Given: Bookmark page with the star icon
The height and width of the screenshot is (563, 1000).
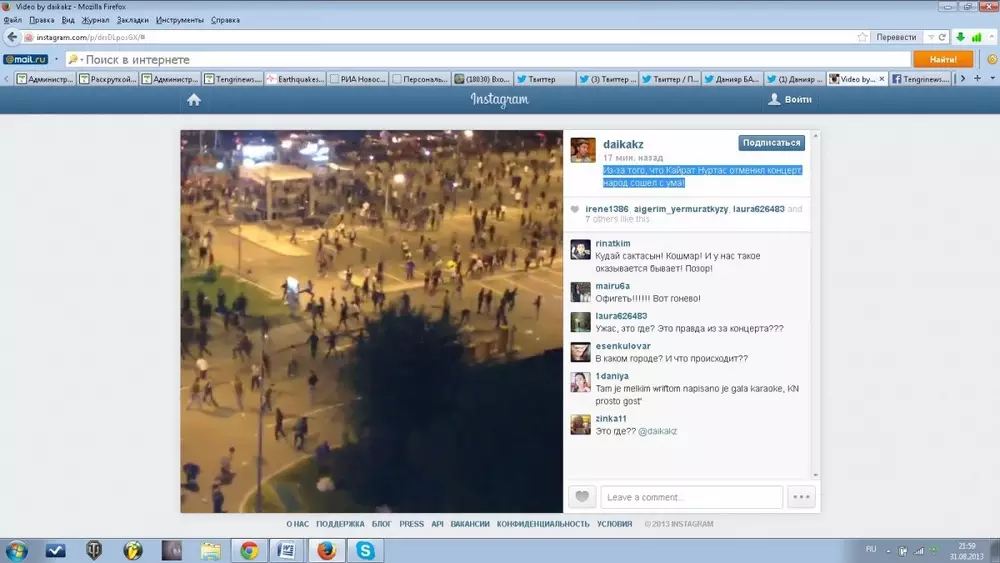Looking at the screenshot, I should coord(862,37).
